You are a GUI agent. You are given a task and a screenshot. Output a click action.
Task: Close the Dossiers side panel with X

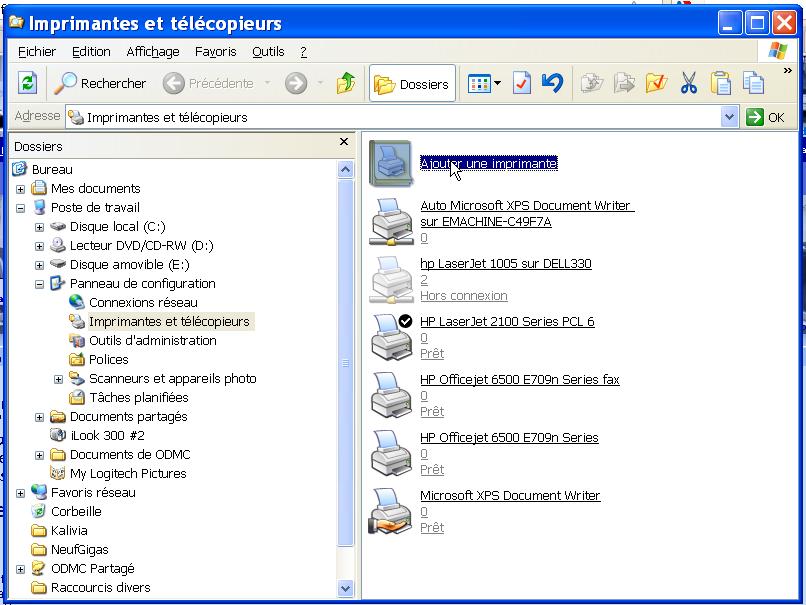coord(344,143)
